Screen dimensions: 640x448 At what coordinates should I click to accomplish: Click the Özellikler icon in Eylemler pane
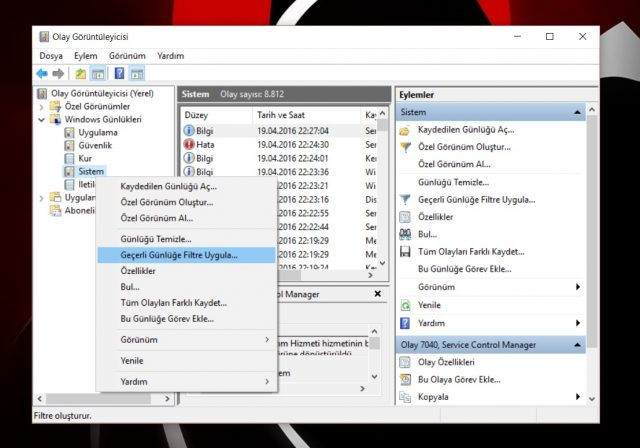click(405, 217)
